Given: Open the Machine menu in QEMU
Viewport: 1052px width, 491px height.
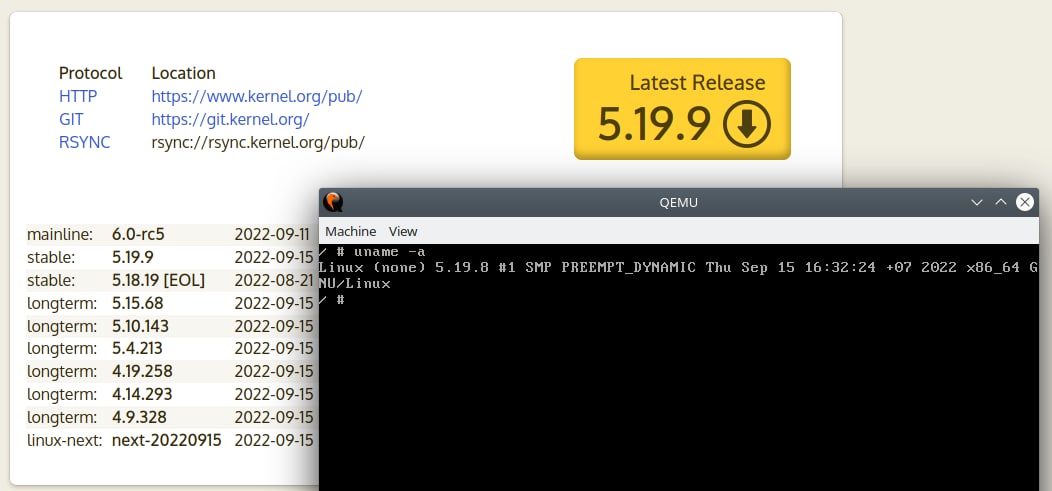Looking at the screenshot, I should (350, 231).
